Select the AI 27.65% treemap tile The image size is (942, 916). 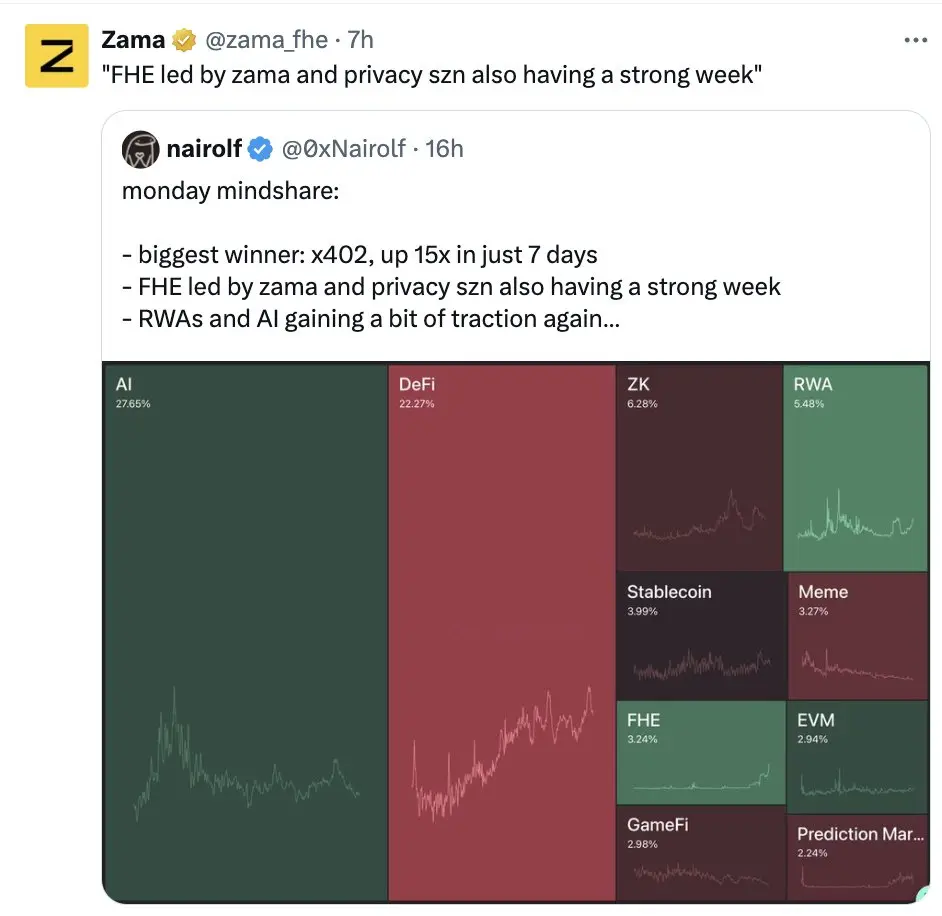(245, 632)
